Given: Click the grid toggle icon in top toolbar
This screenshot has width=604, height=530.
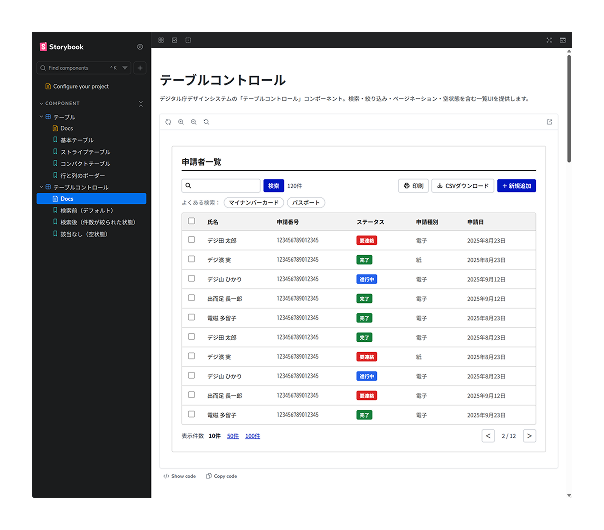Looking at the screenshot, I should pyautogui.click(x=161, y=40).
